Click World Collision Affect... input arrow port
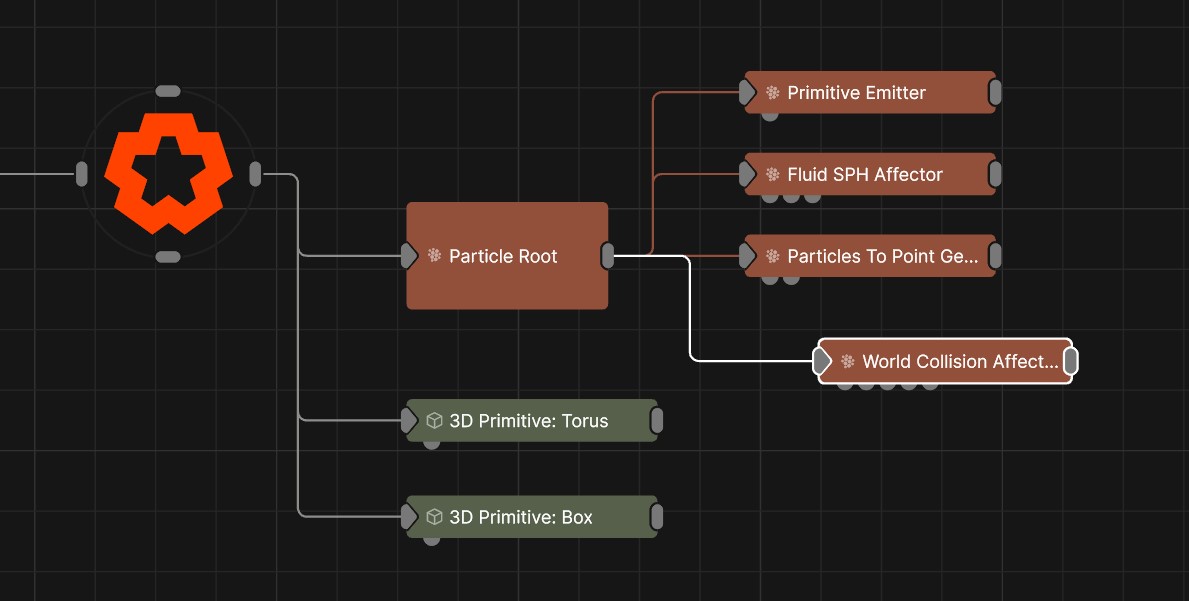This screenshot has width=1189, height=601. (x=823, y=362)
